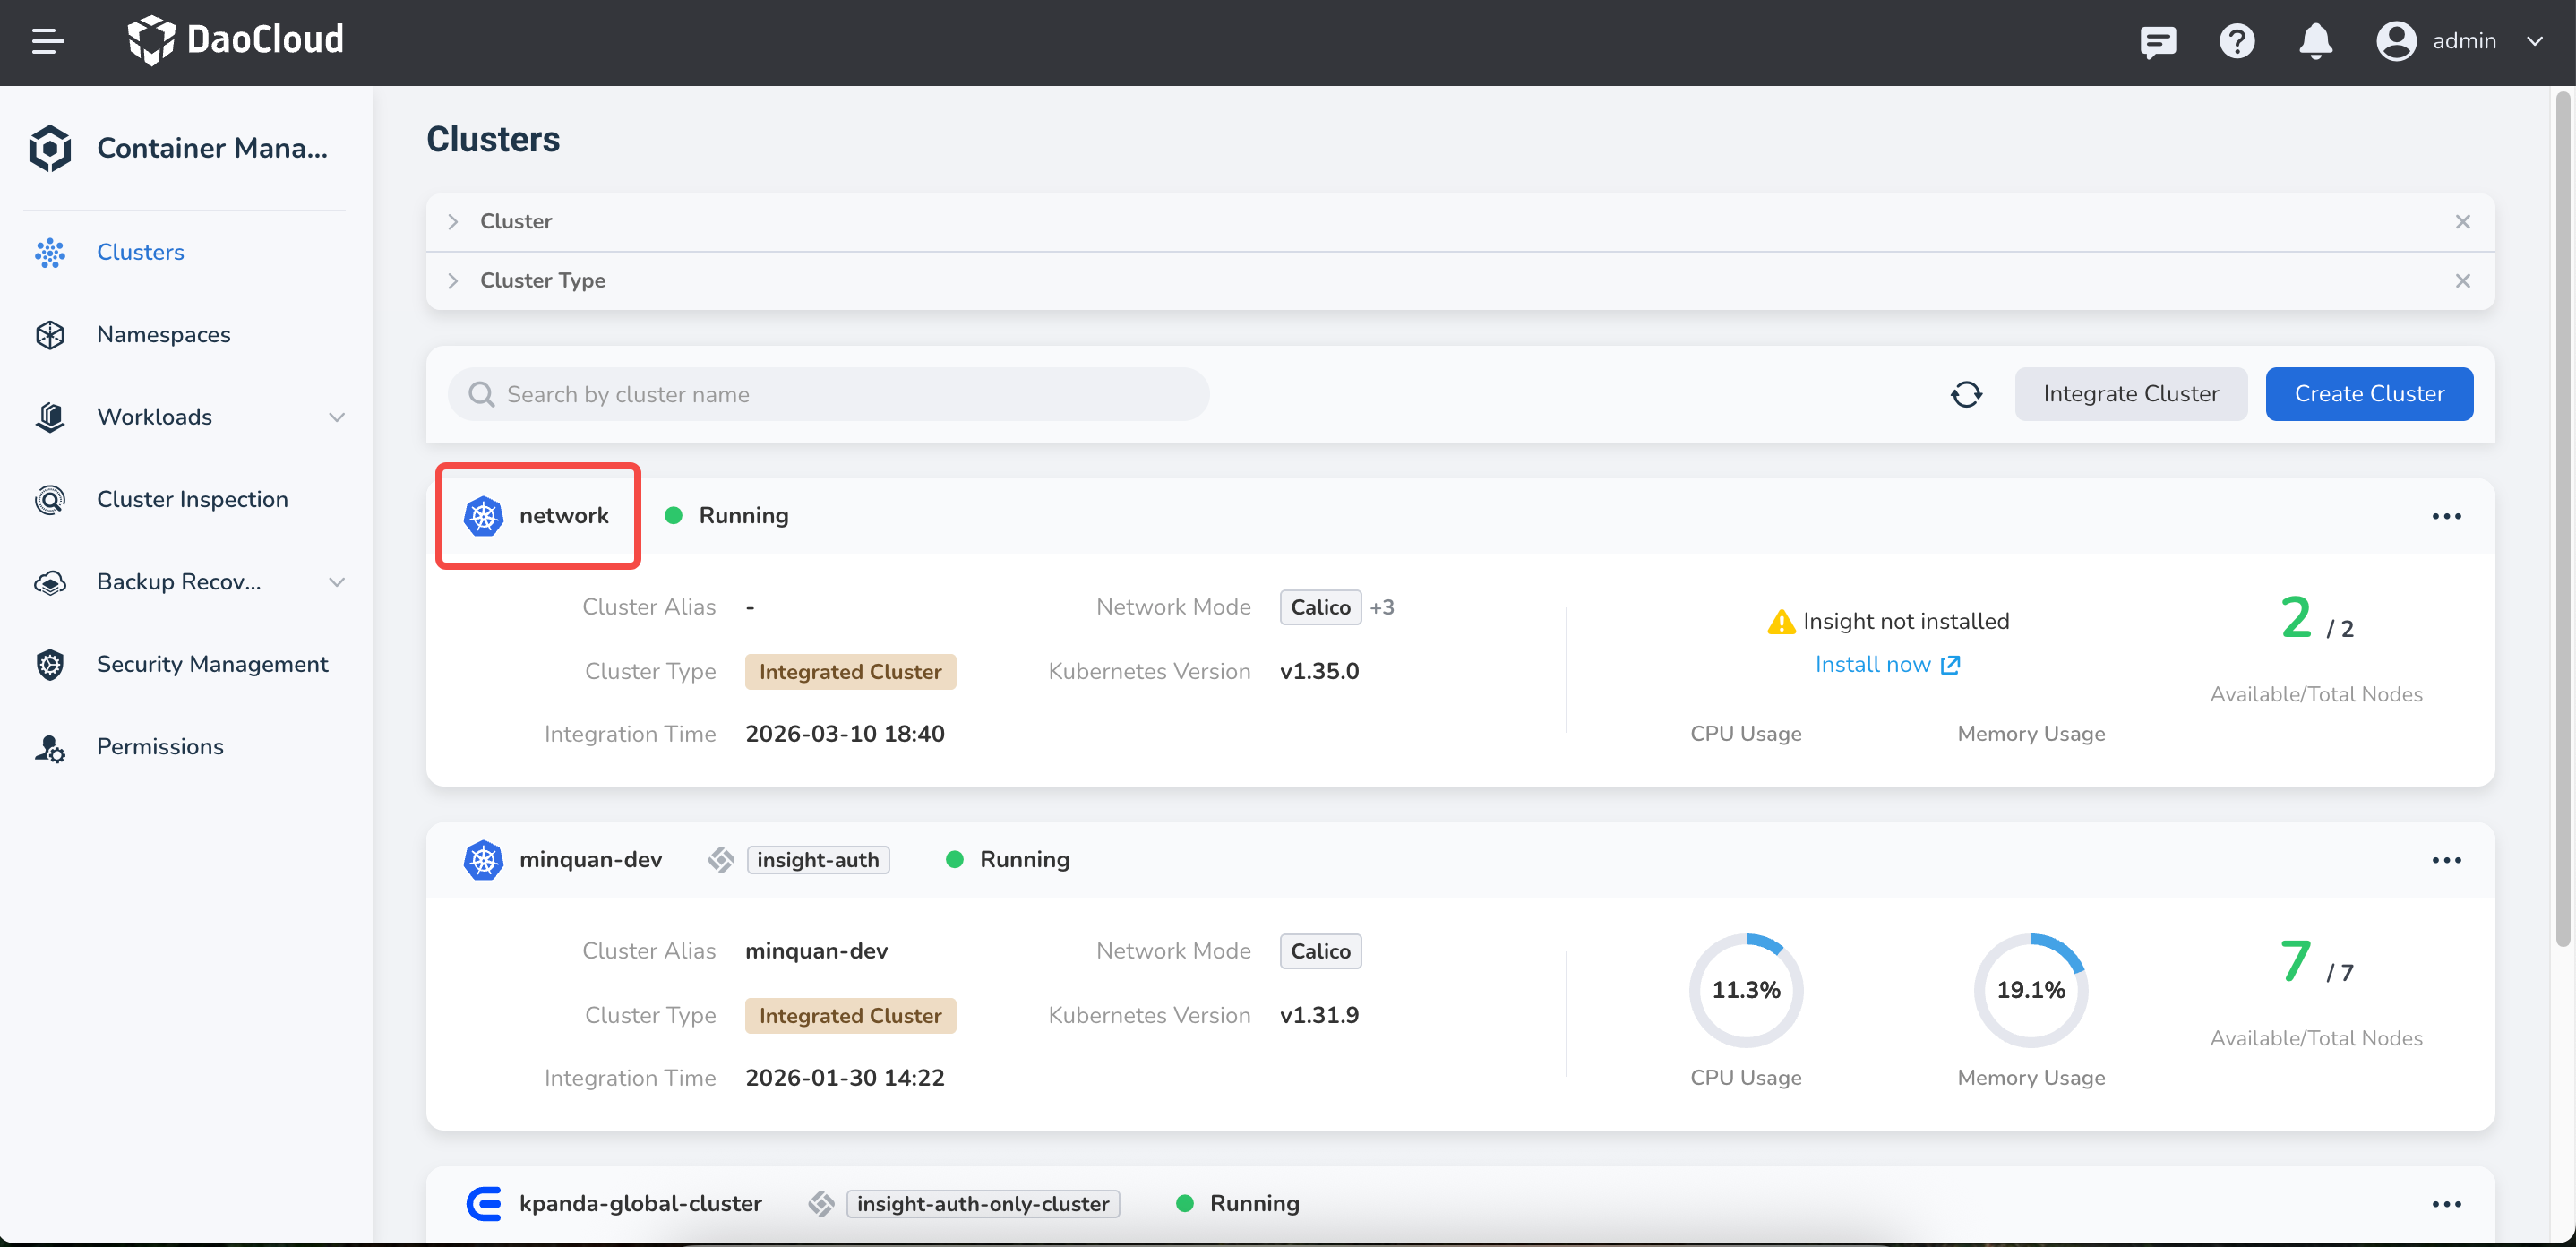2576x1247 pixels.
Task: Click the Kubernetes icon of minquan-dev
Action: (484, 860)
